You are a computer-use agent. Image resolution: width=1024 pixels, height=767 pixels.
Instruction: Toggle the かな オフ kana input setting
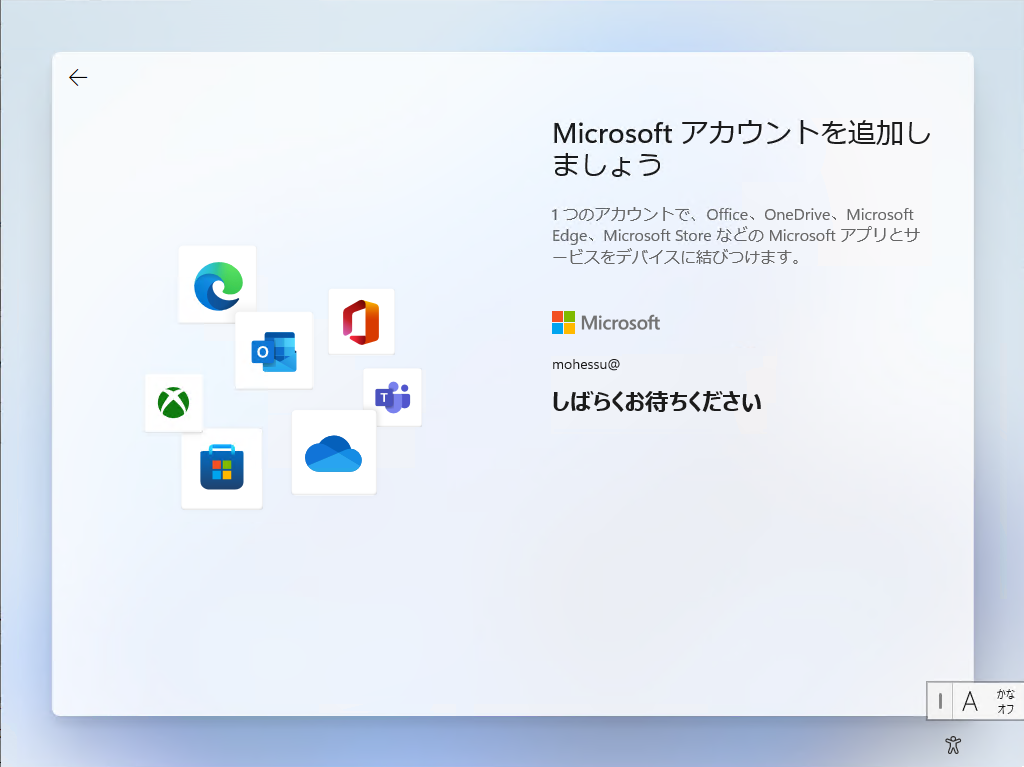click(x=1006, y=702)
